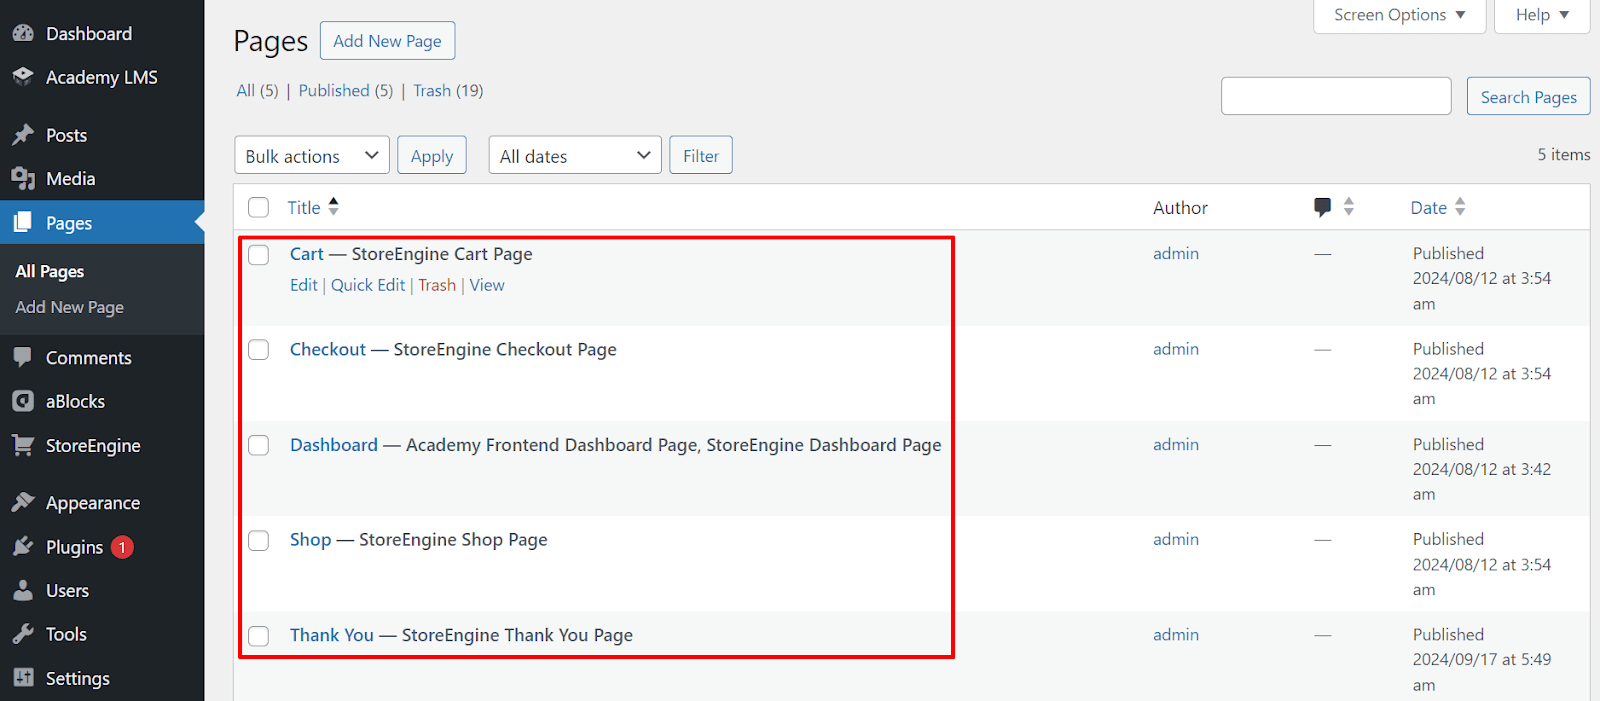Viewport: 1600px width, 701px height.
Task: Click the aBlocks icon in sidebar
Action: coord(23,401)
